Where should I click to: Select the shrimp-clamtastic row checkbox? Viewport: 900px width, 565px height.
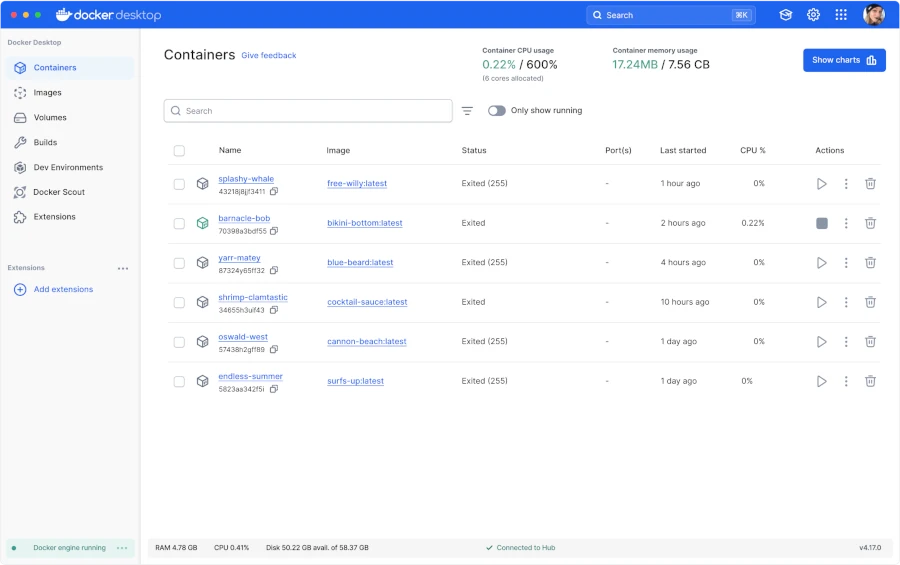click(179, 303)
